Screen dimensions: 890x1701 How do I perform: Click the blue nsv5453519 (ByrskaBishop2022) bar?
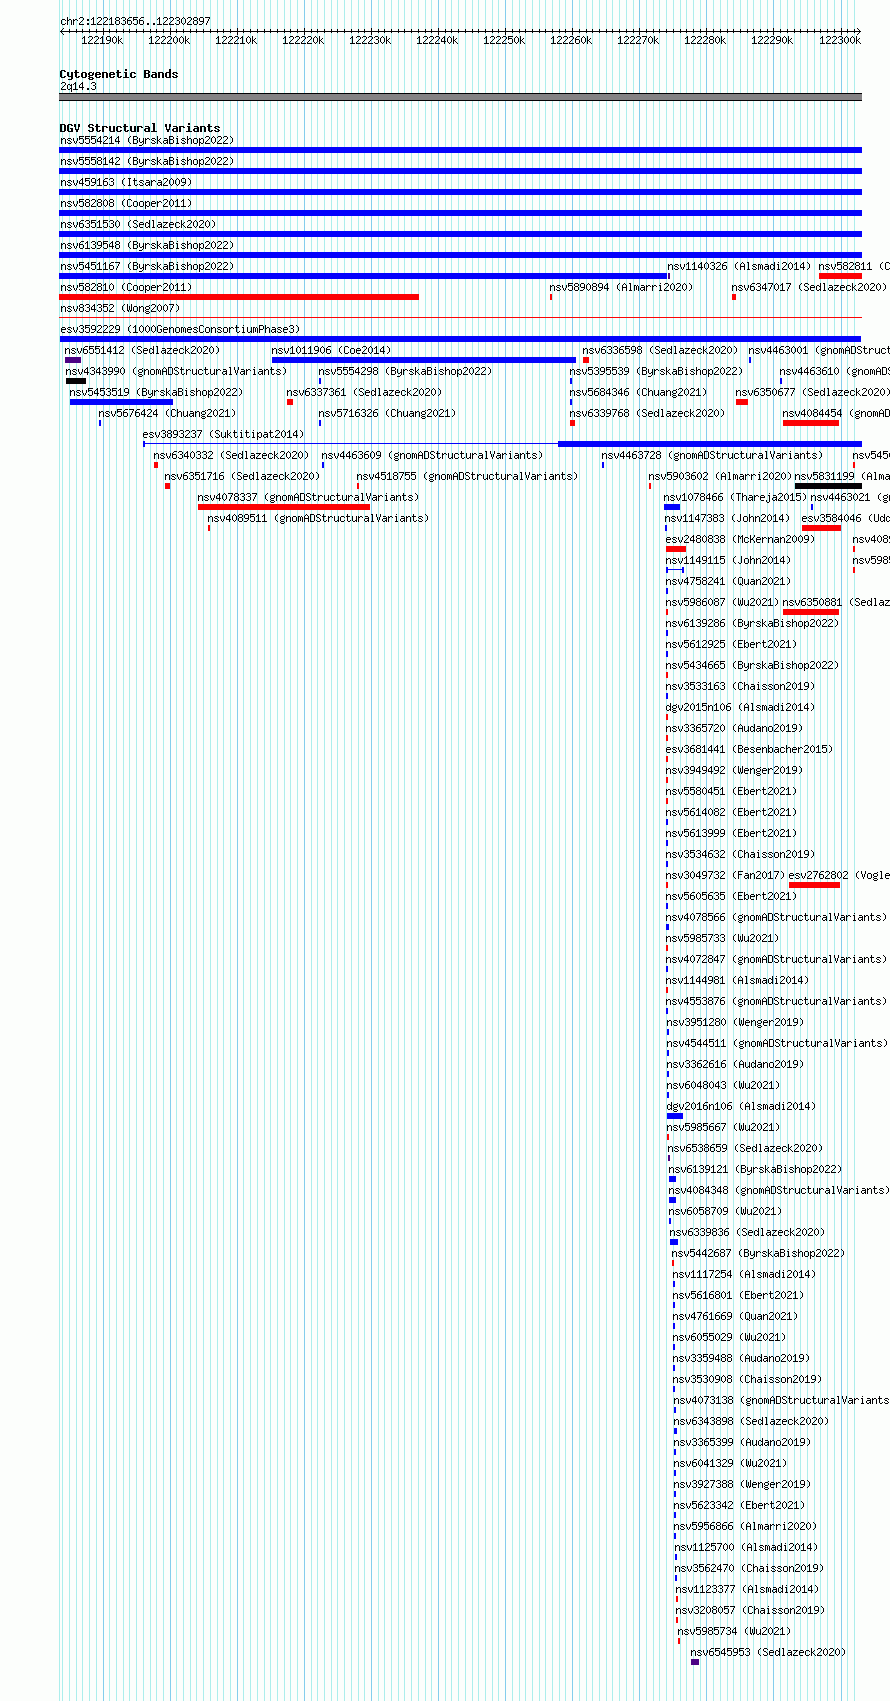pos(121,402)
